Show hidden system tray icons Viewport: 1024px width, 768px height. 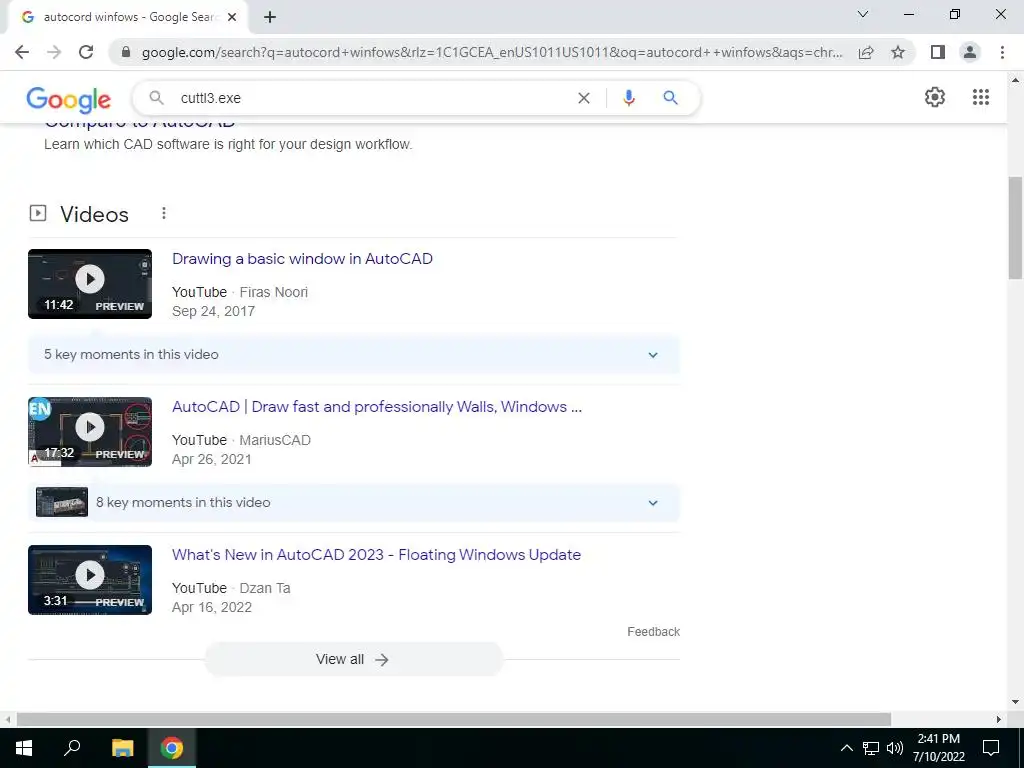[x=846, y=748]
